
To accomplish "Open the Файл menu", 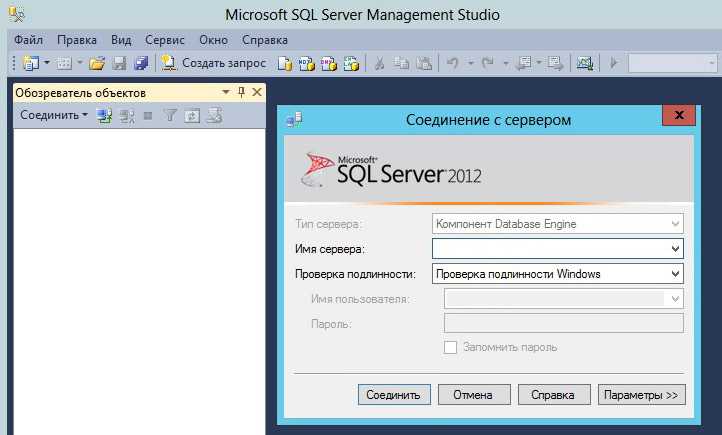I will [x=28, y=40].
